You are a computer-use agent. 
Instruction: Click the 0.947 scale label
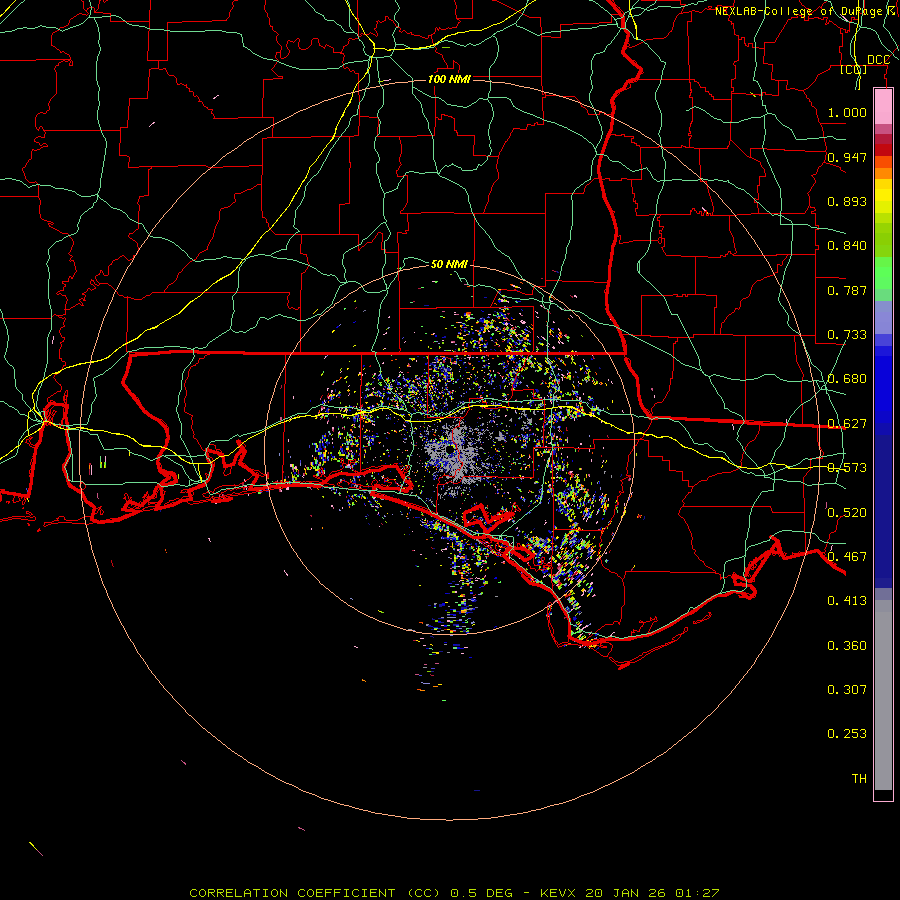(847, 157)
